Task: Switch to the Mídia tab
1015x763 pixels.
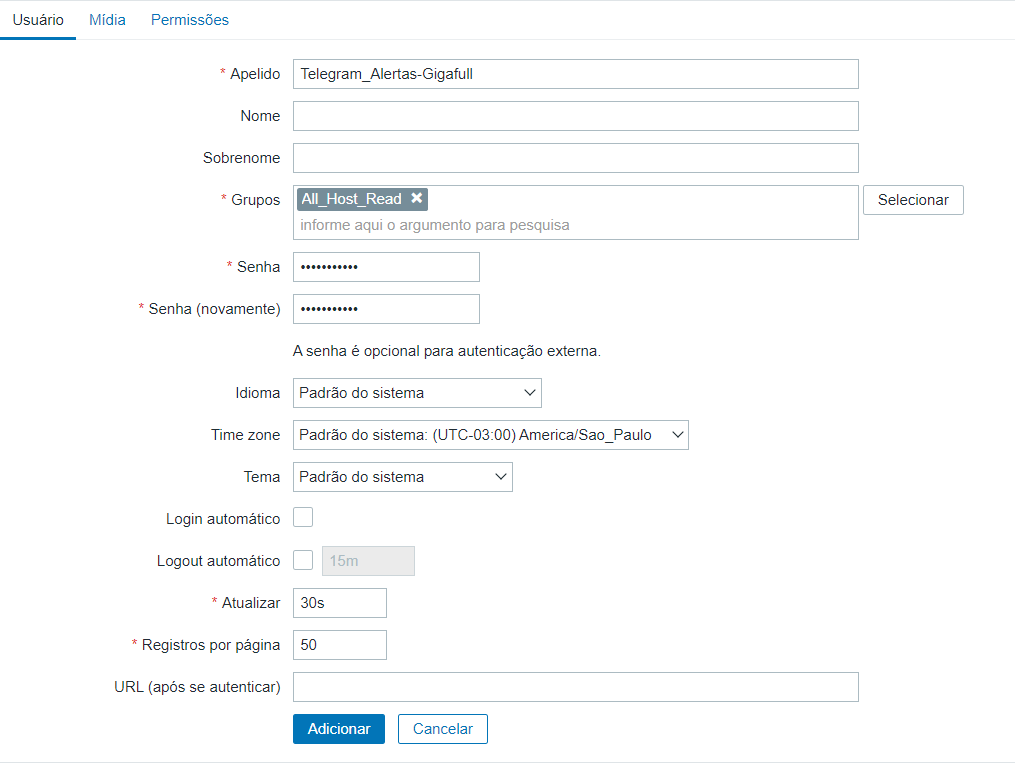Action: (107, 20)
